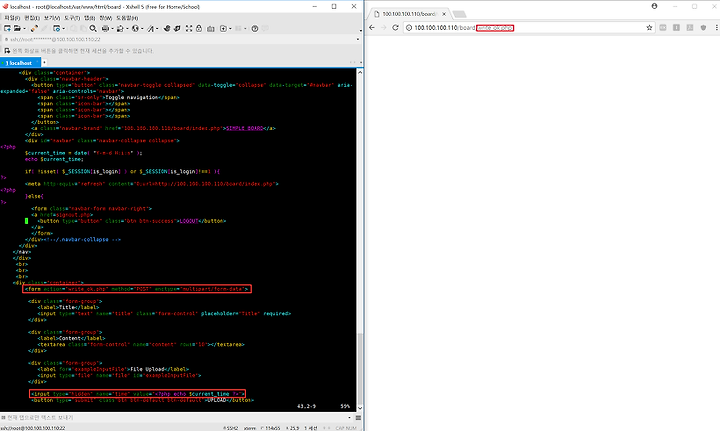Click the New session icon in Xshell toolbar
Screen dimensions: 720x431
[x=7, y=28]
